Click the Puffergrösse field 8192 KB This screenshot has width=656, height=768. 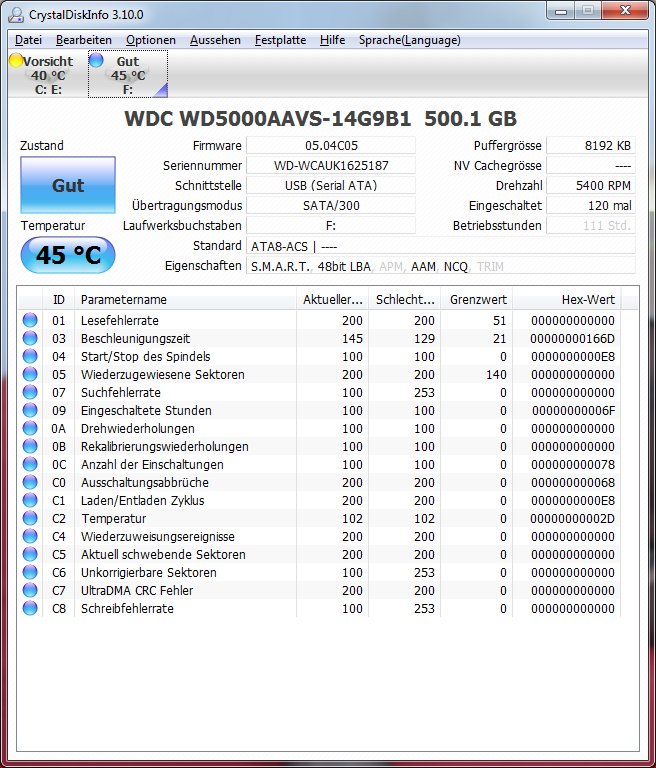[x=591, y=145]
